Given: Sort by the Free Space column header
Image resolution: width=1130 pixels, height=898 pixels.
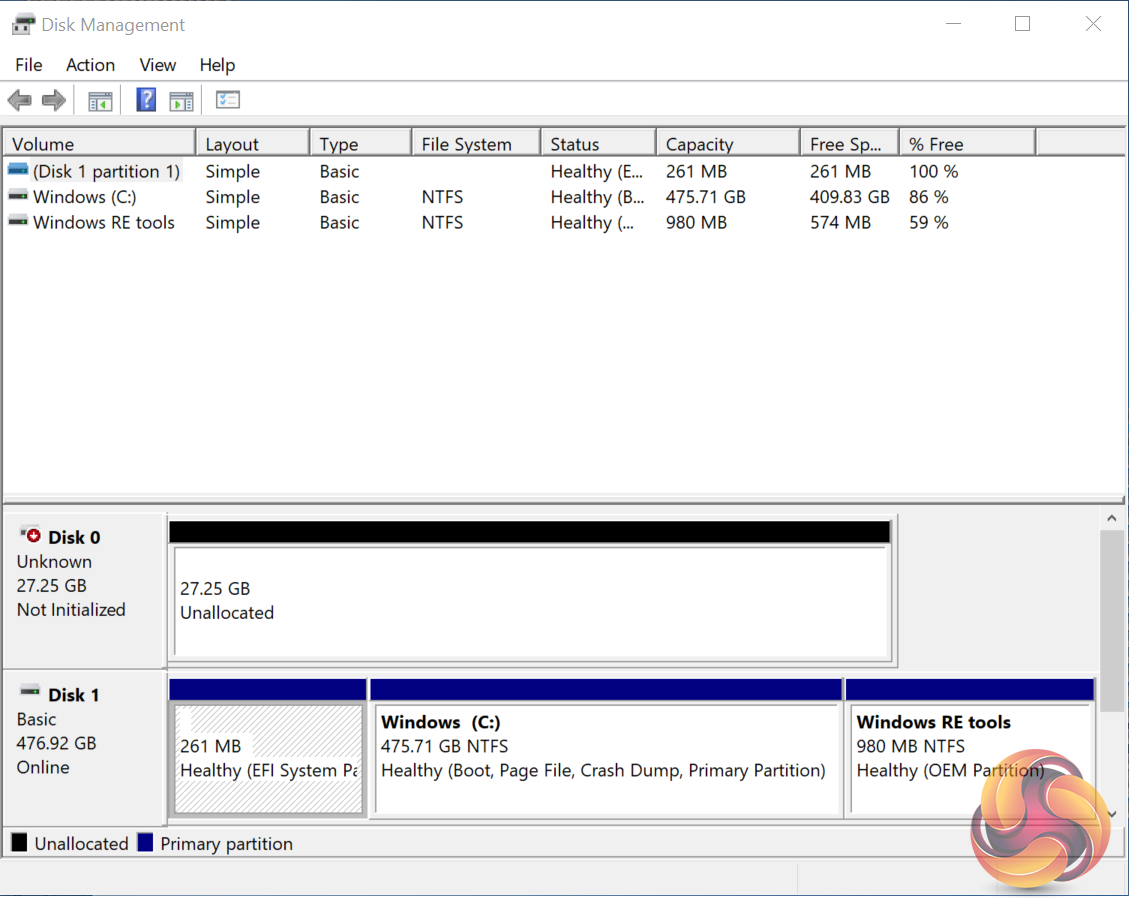Looking at the screenshot, I should 850,143.
